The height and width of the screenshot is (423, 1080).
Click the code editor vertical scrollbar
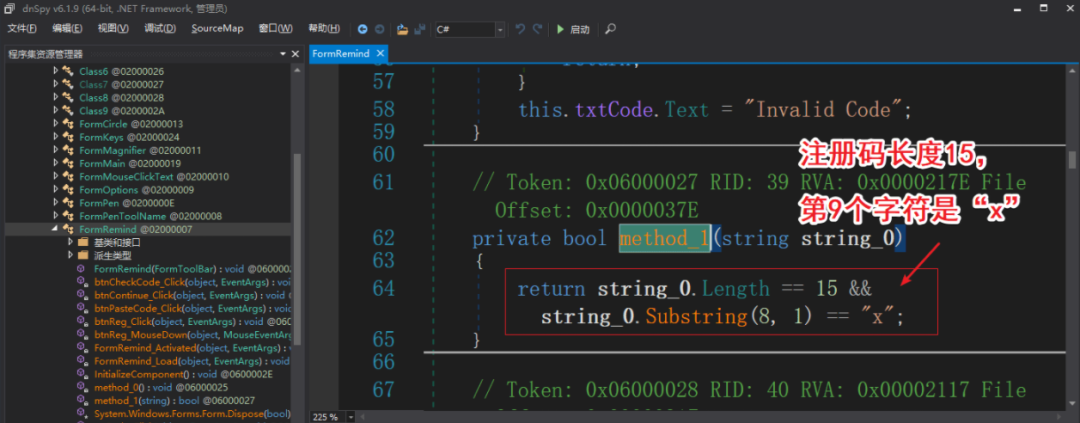tap(1072, 160)
